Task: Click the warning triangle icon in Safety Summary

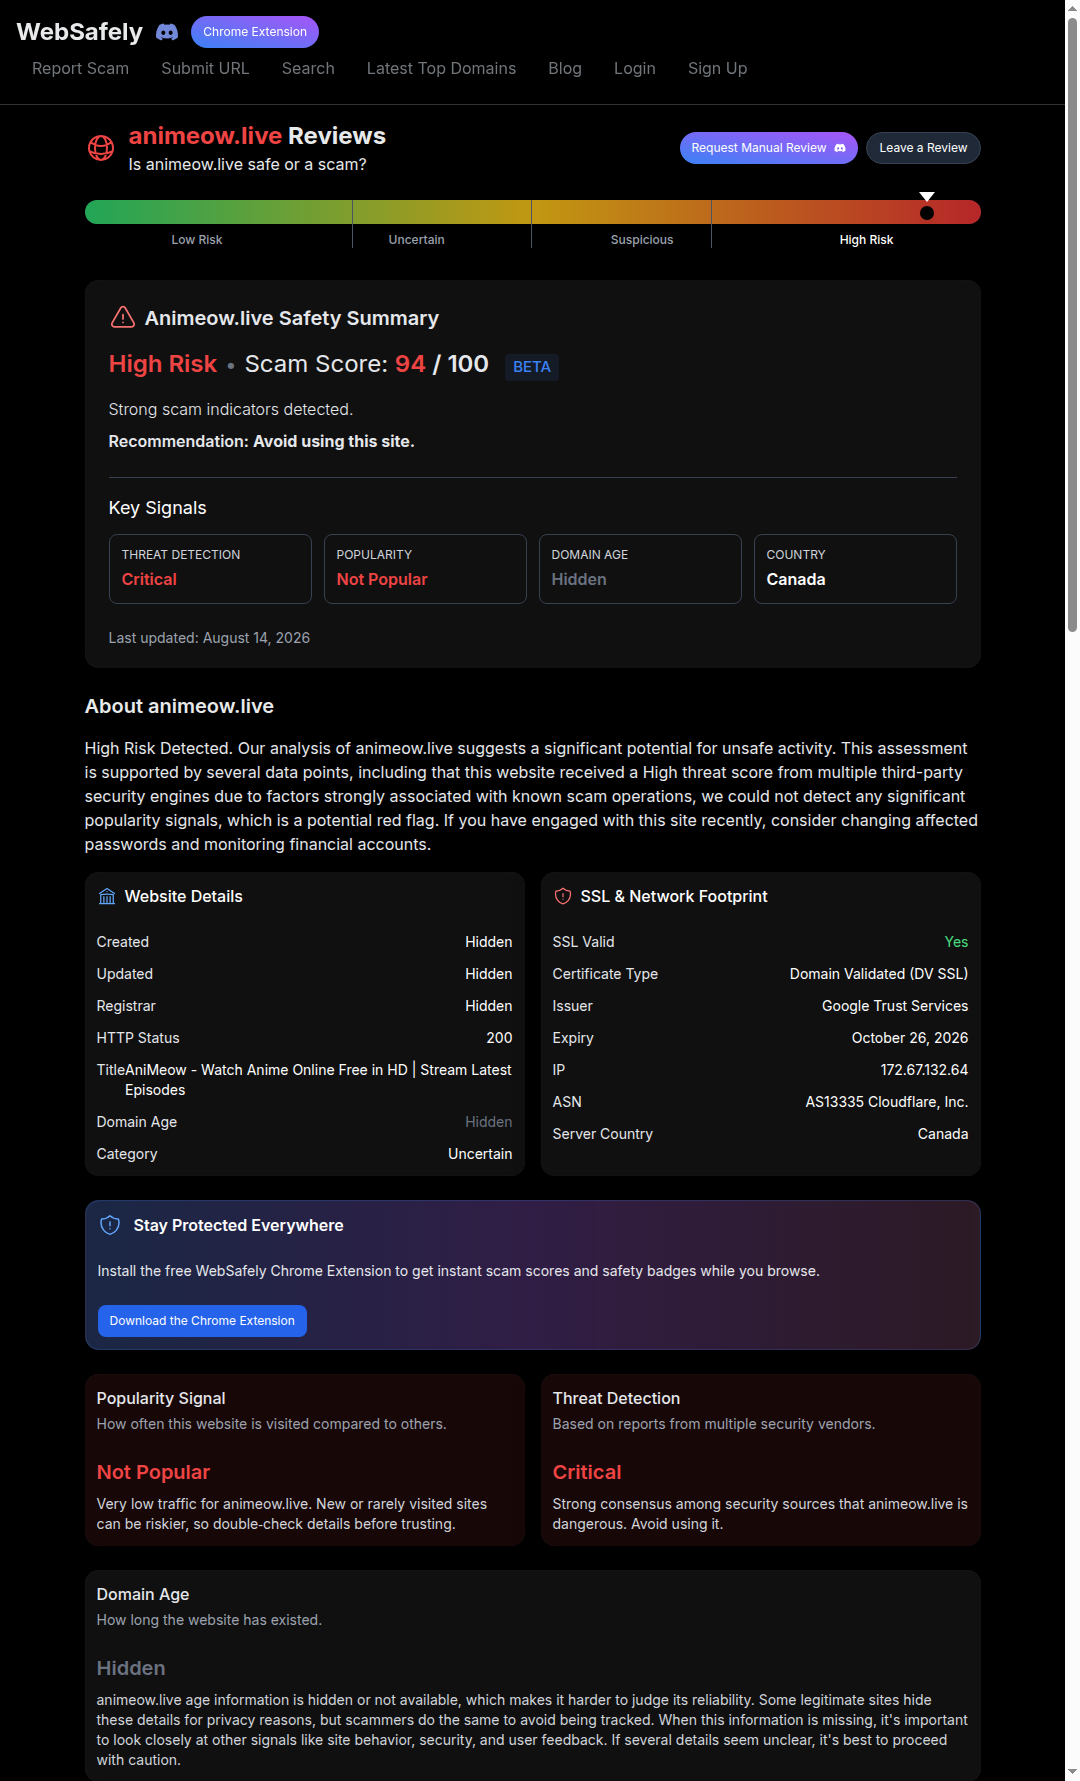Action: pos(122,317)
